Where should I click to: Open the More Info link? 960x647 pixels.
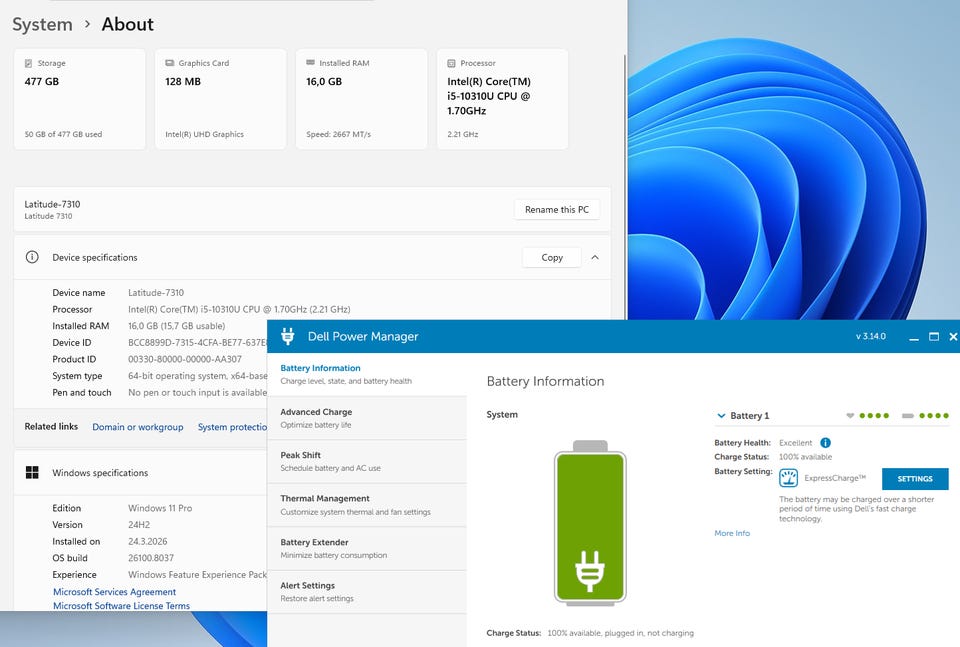(732, 533)
